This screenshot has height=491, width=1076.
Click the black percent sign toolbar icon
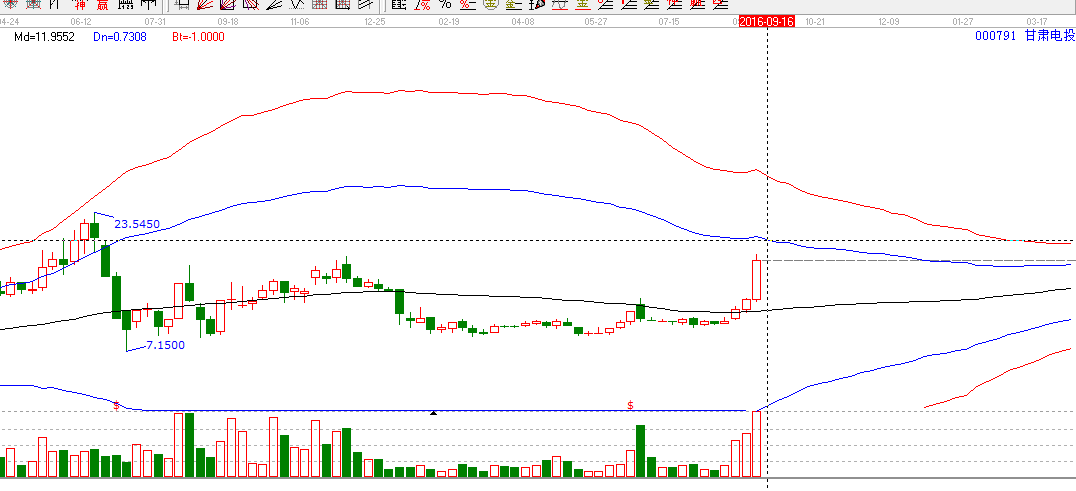(x=445, y=5)
